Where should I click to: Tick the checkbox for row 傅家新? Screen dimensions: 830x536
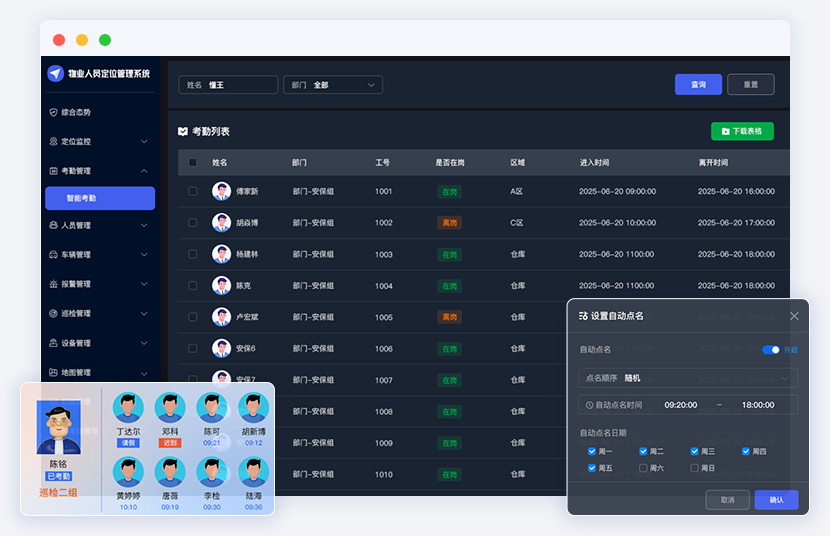coord(193,191)
